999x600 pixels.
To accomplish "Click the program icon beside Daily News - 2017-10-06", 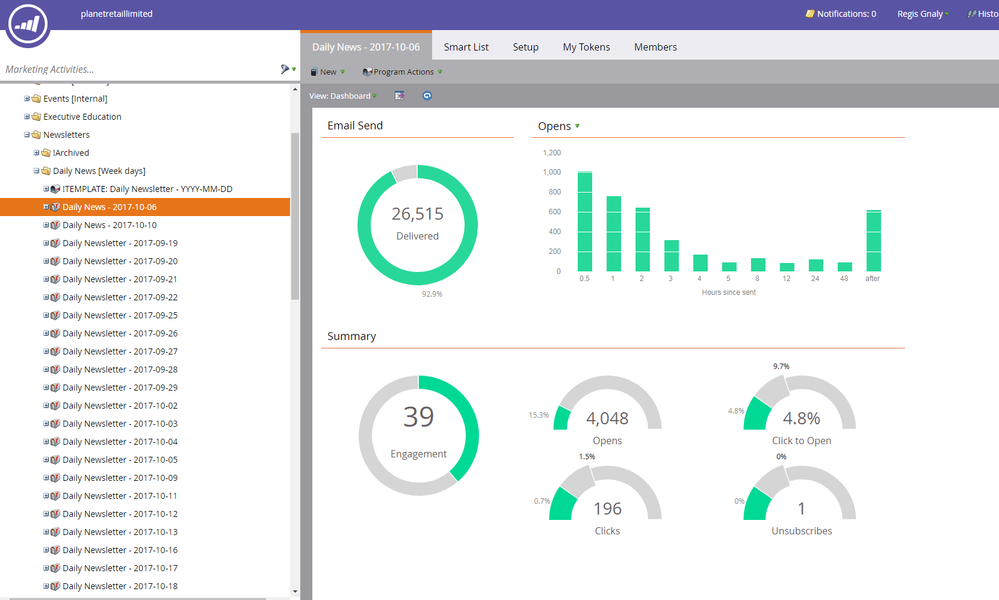I will (55, 207).
